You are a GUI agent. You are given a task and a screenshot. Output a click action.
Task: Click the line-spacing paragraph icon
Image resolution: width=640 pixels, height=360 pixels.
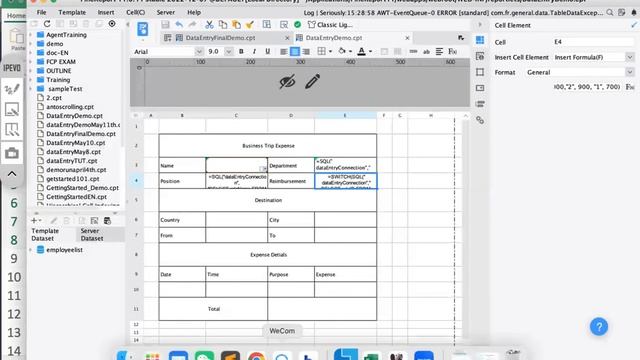pyautogui.click(x=439, y=51)
